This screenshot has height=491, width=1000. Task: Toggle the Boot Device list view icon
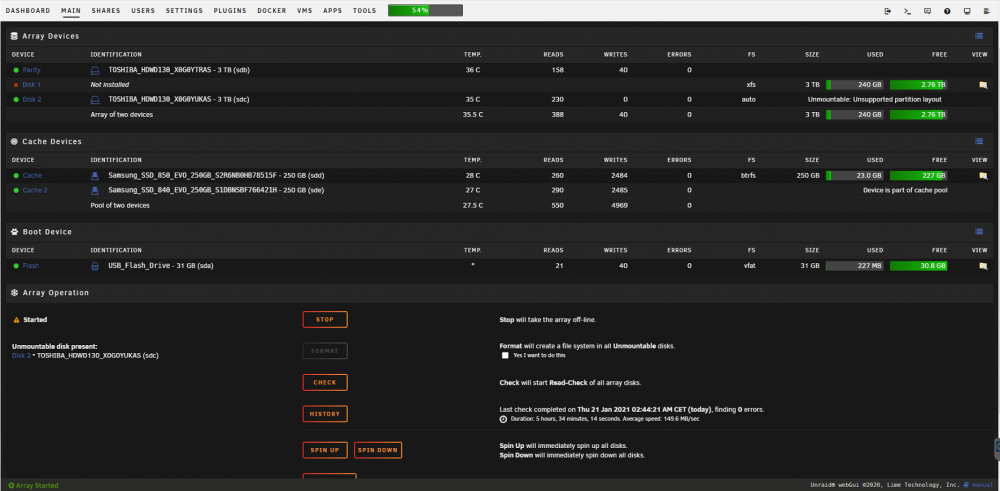tap(979, 232)
